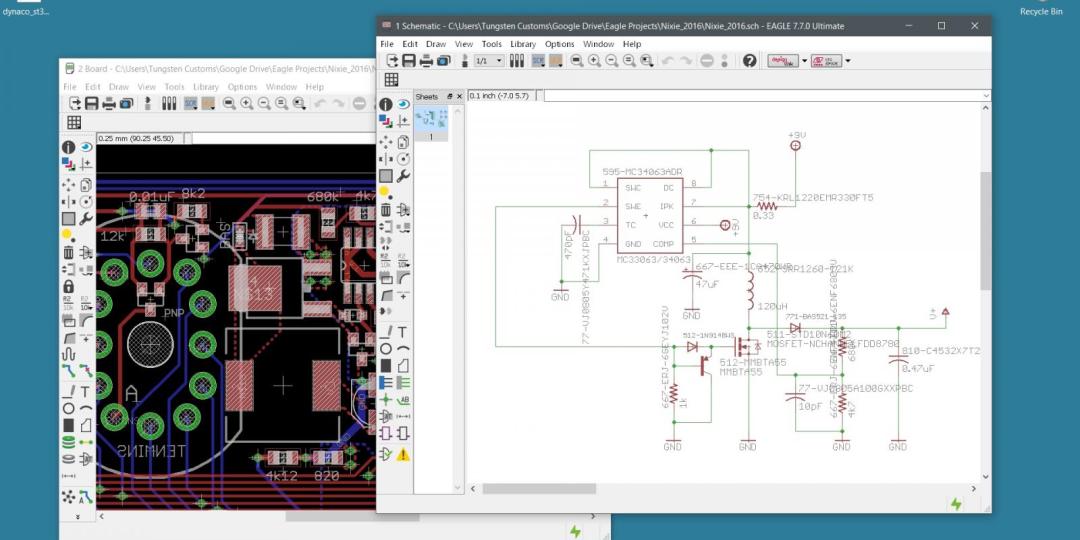Image resolution: width=1080 pixels, height=540 pixels.
Task: Expand the IDF-to-3D dropdown arrow
Action: 848,61
